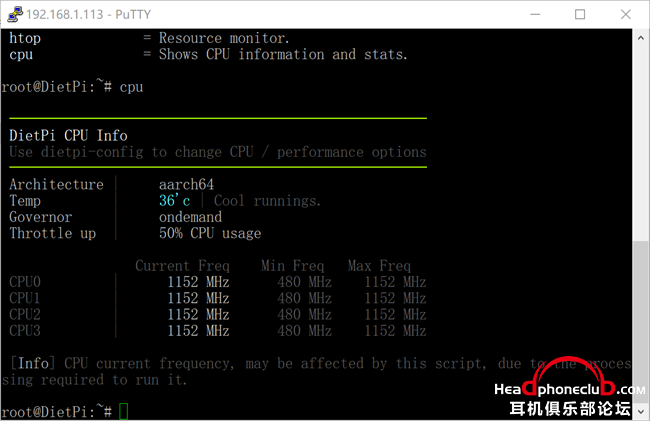Click the green cursor at the last prompt
650x421 pixels.
pos(124,411)
